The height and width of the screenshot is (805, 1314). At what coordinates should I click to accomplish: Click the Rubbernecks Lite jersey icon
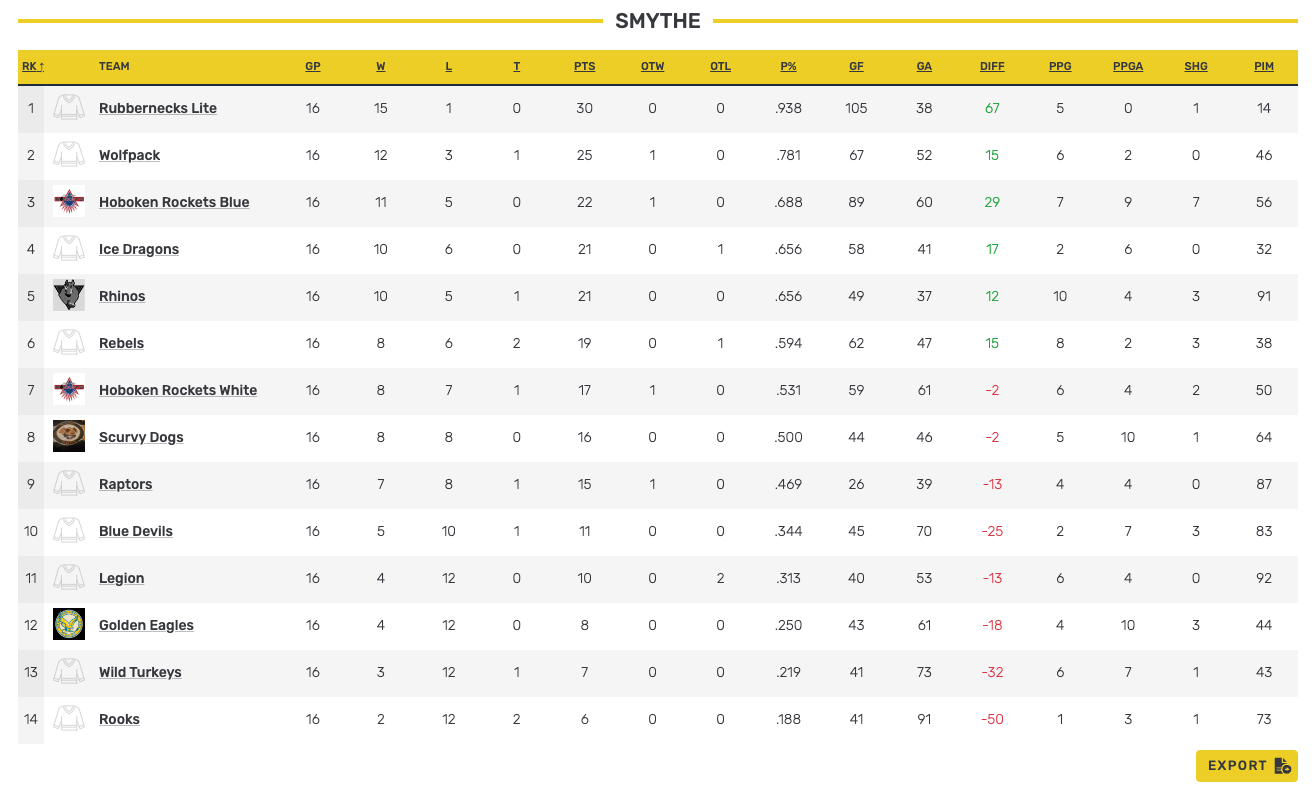[x=69, y=108]
